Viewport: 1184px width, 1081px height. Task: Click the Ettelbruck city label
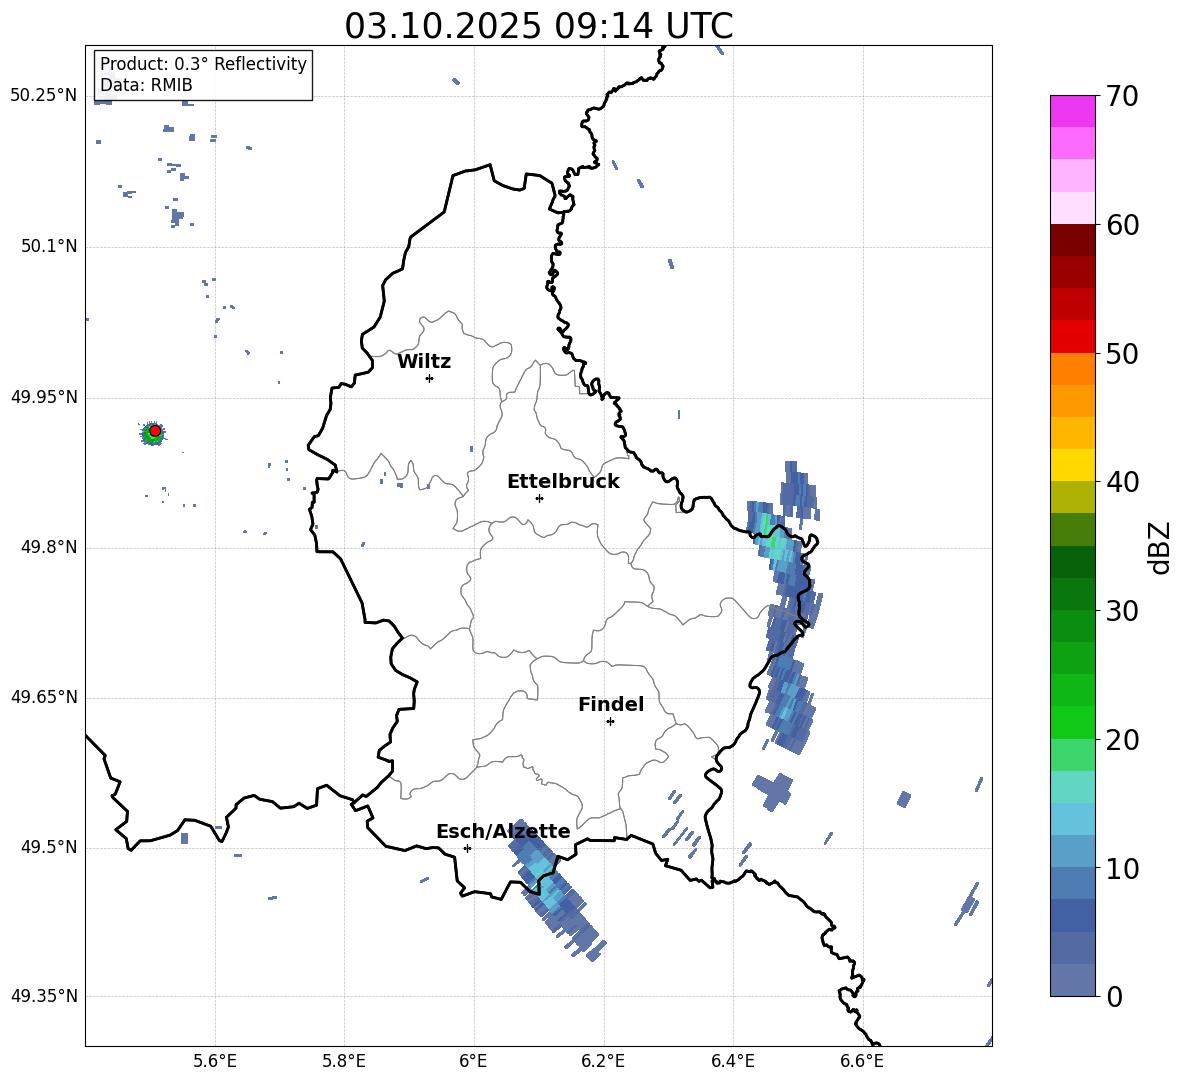(563, 482)
